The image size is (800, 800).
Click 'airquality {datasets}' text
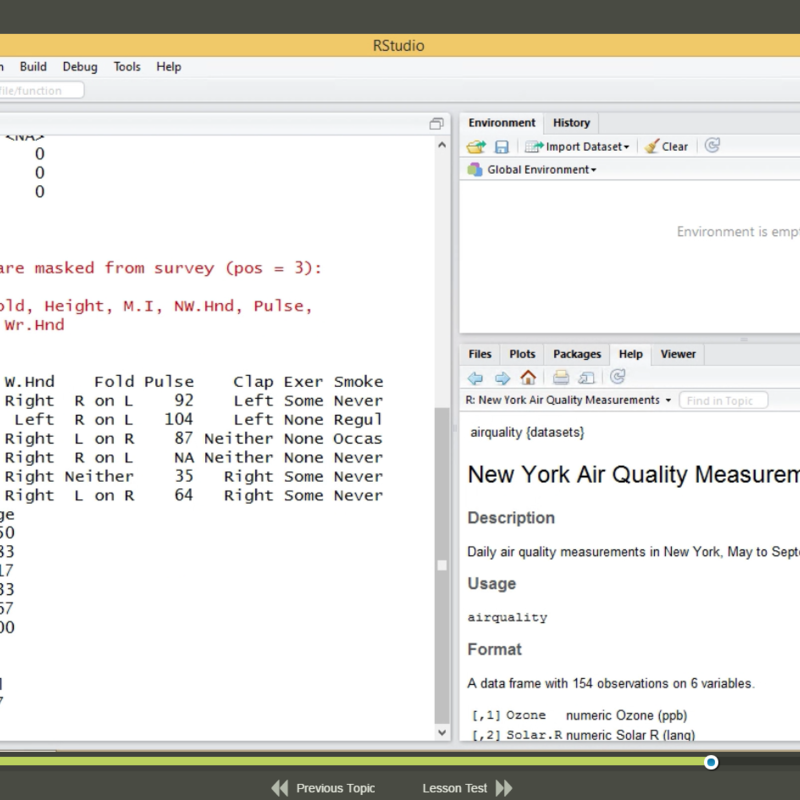pos(527,433)
